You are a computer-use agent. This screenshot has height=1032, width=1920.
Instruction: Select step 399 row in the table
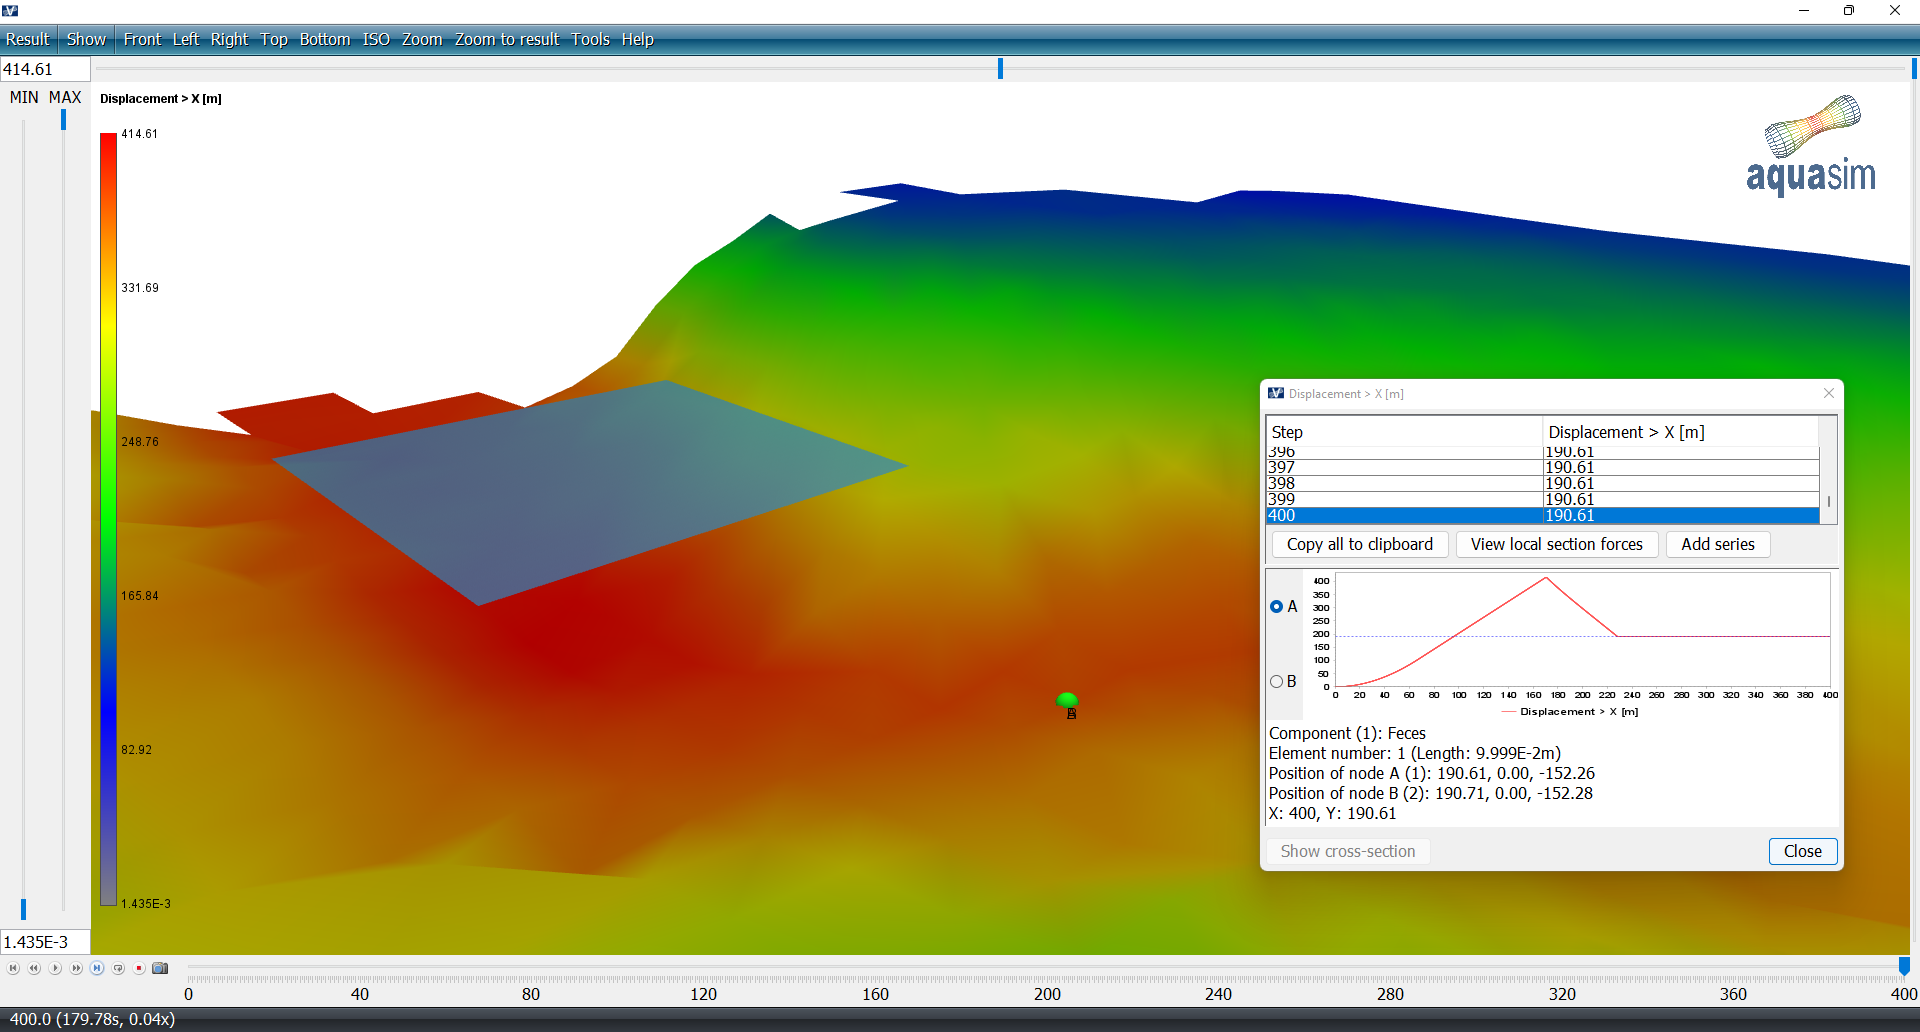click(1542, 499)
